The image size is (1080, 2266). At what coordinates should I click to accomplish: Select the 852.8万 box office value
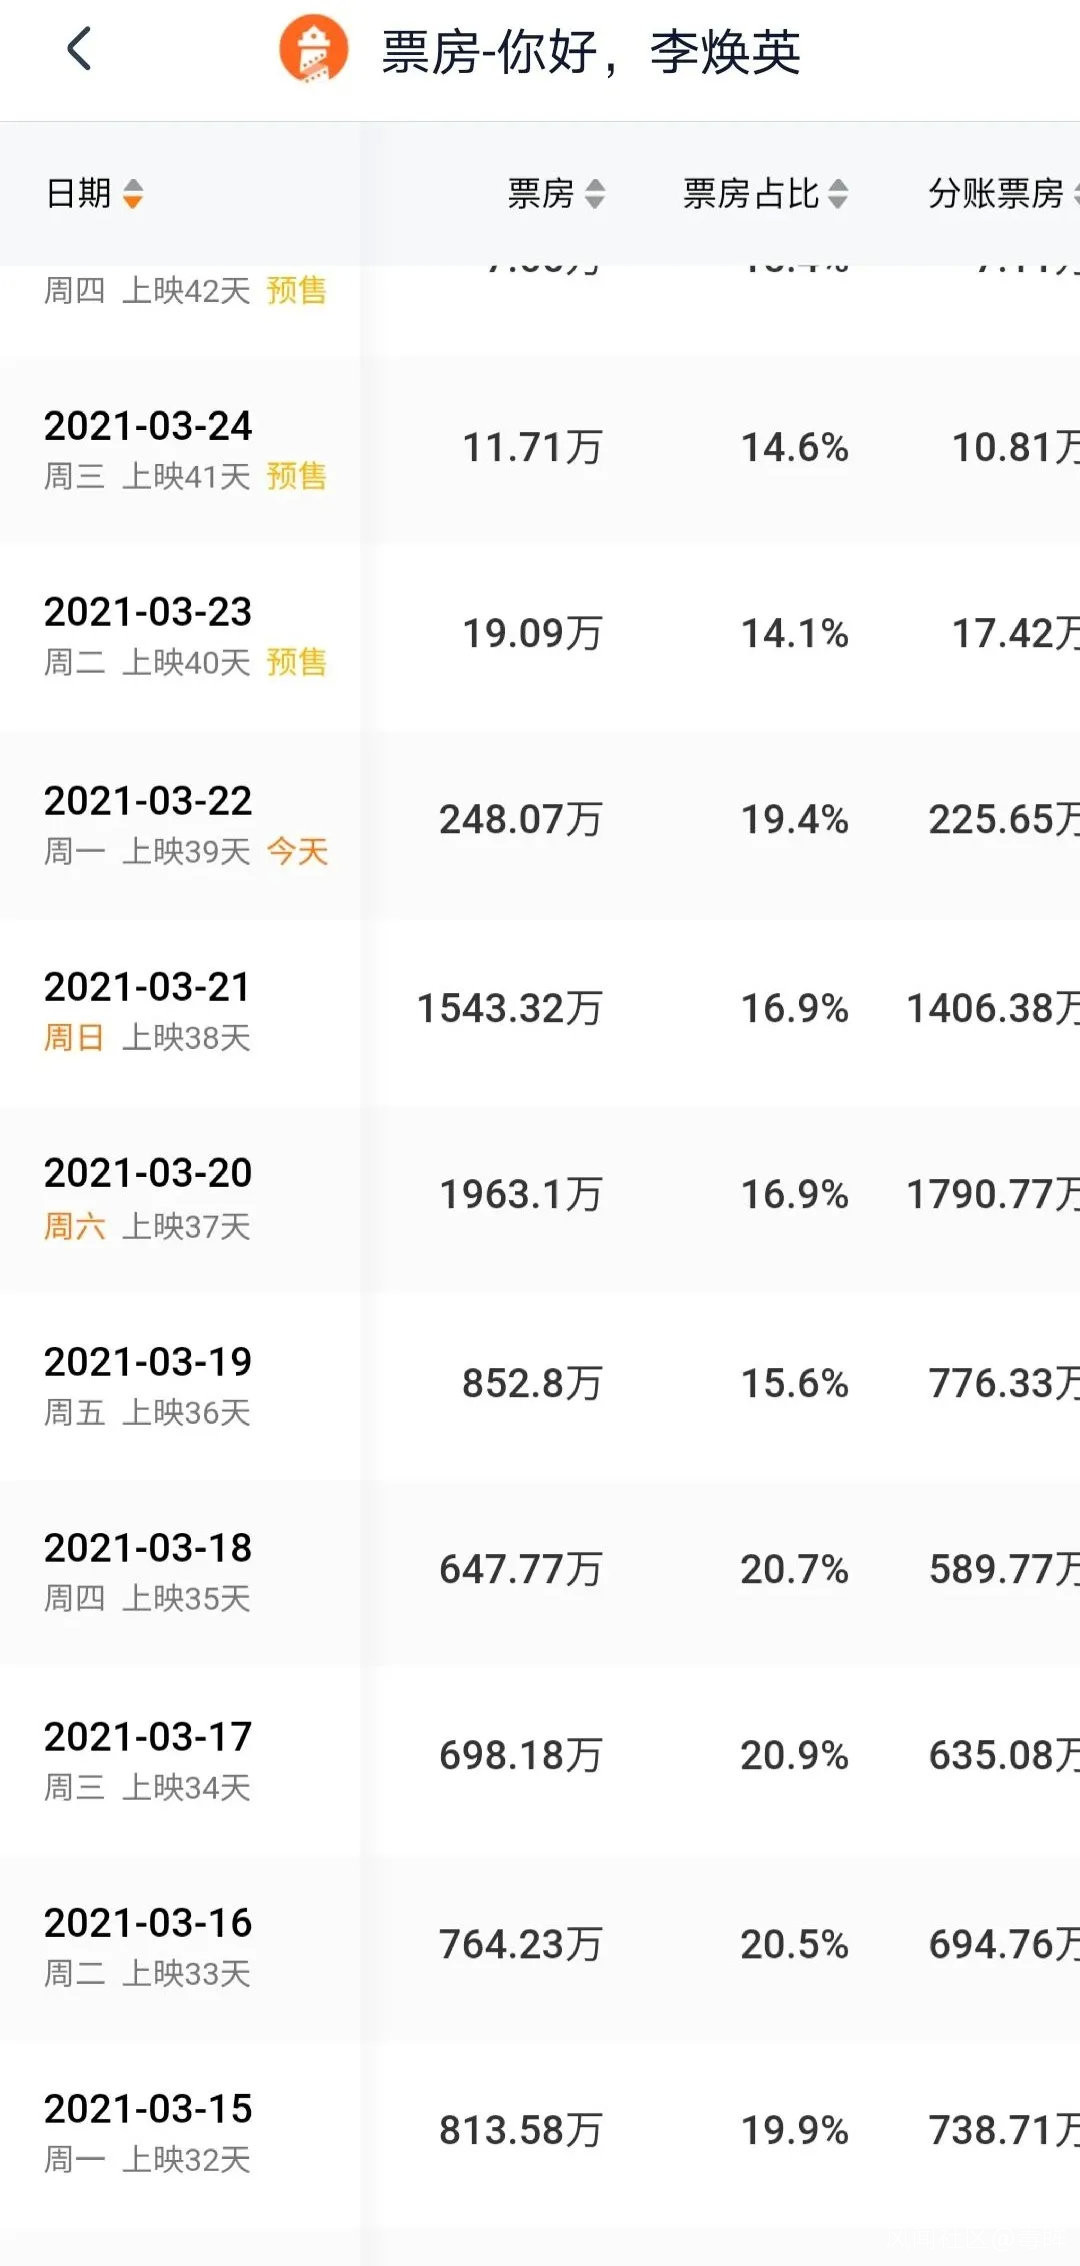pyautogui.click(x=531, y=1383)
